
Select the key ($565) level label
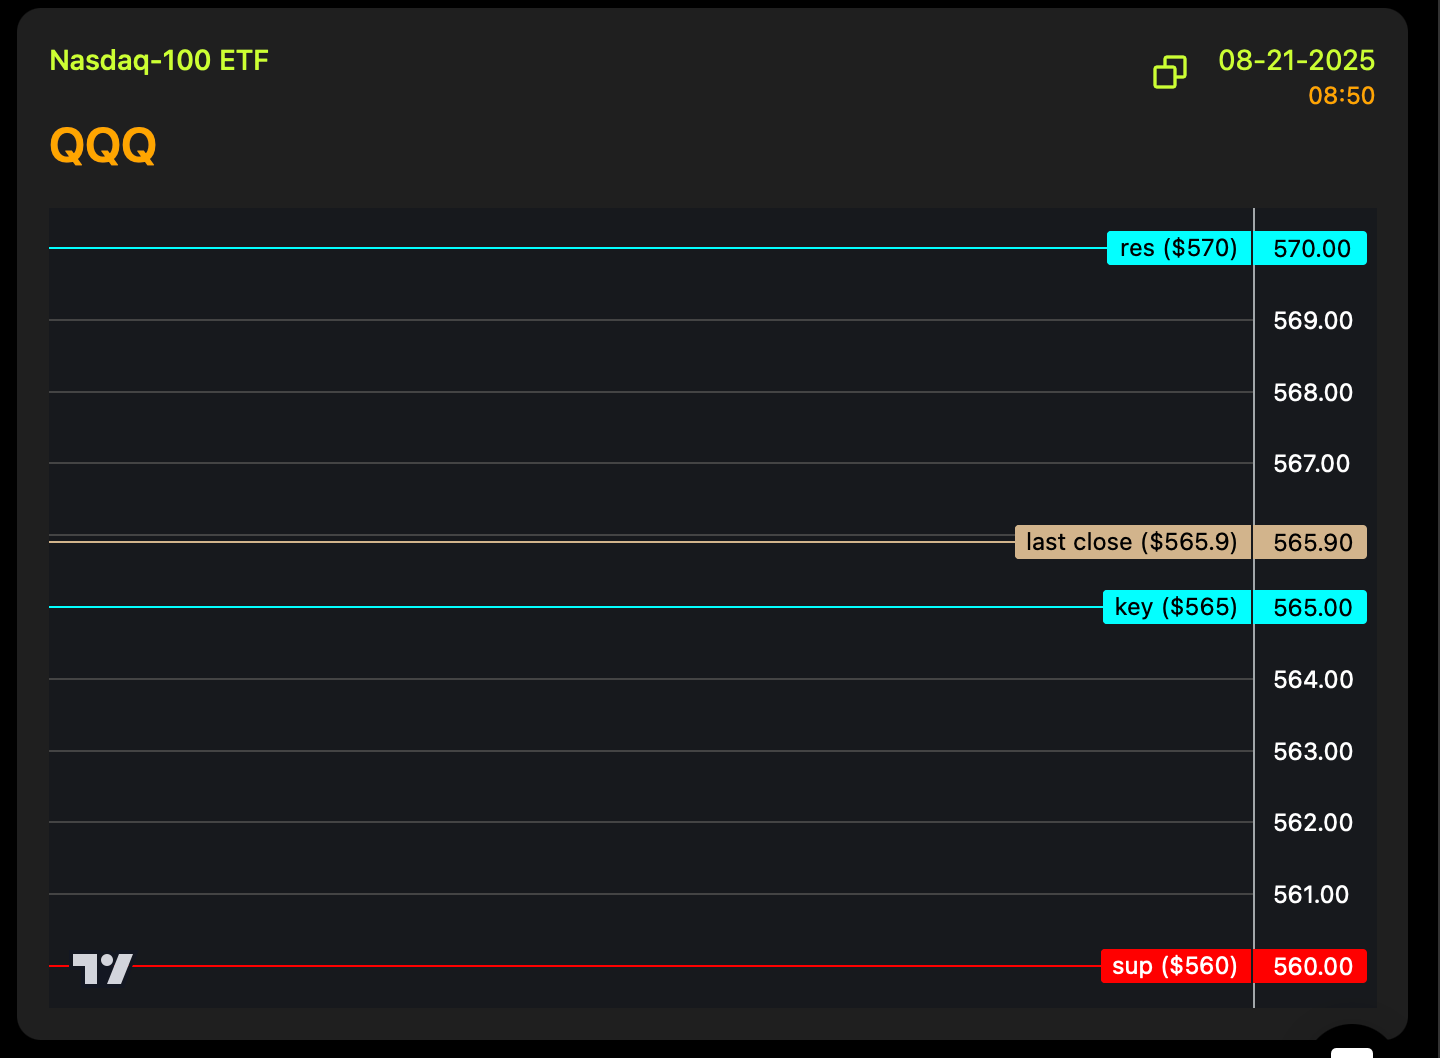(x=1175, y=607)
